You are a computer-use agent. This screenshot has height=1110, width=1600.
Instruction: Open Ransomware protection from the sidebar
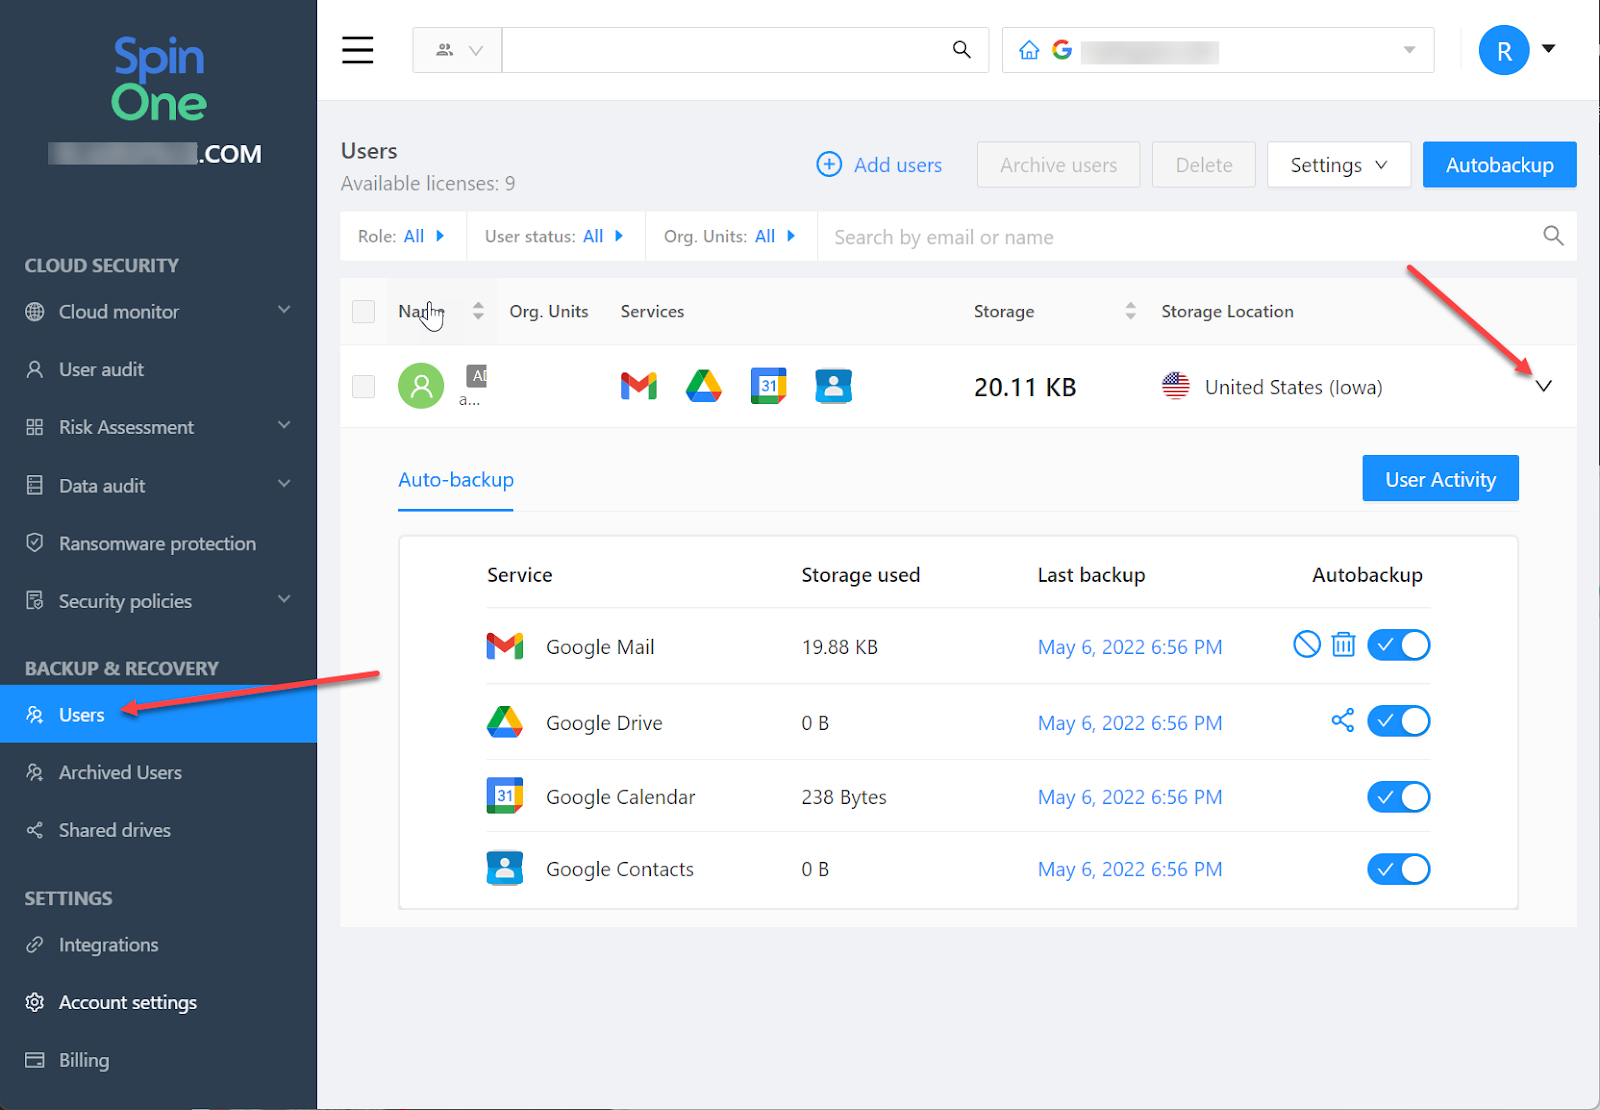(157, 543)
